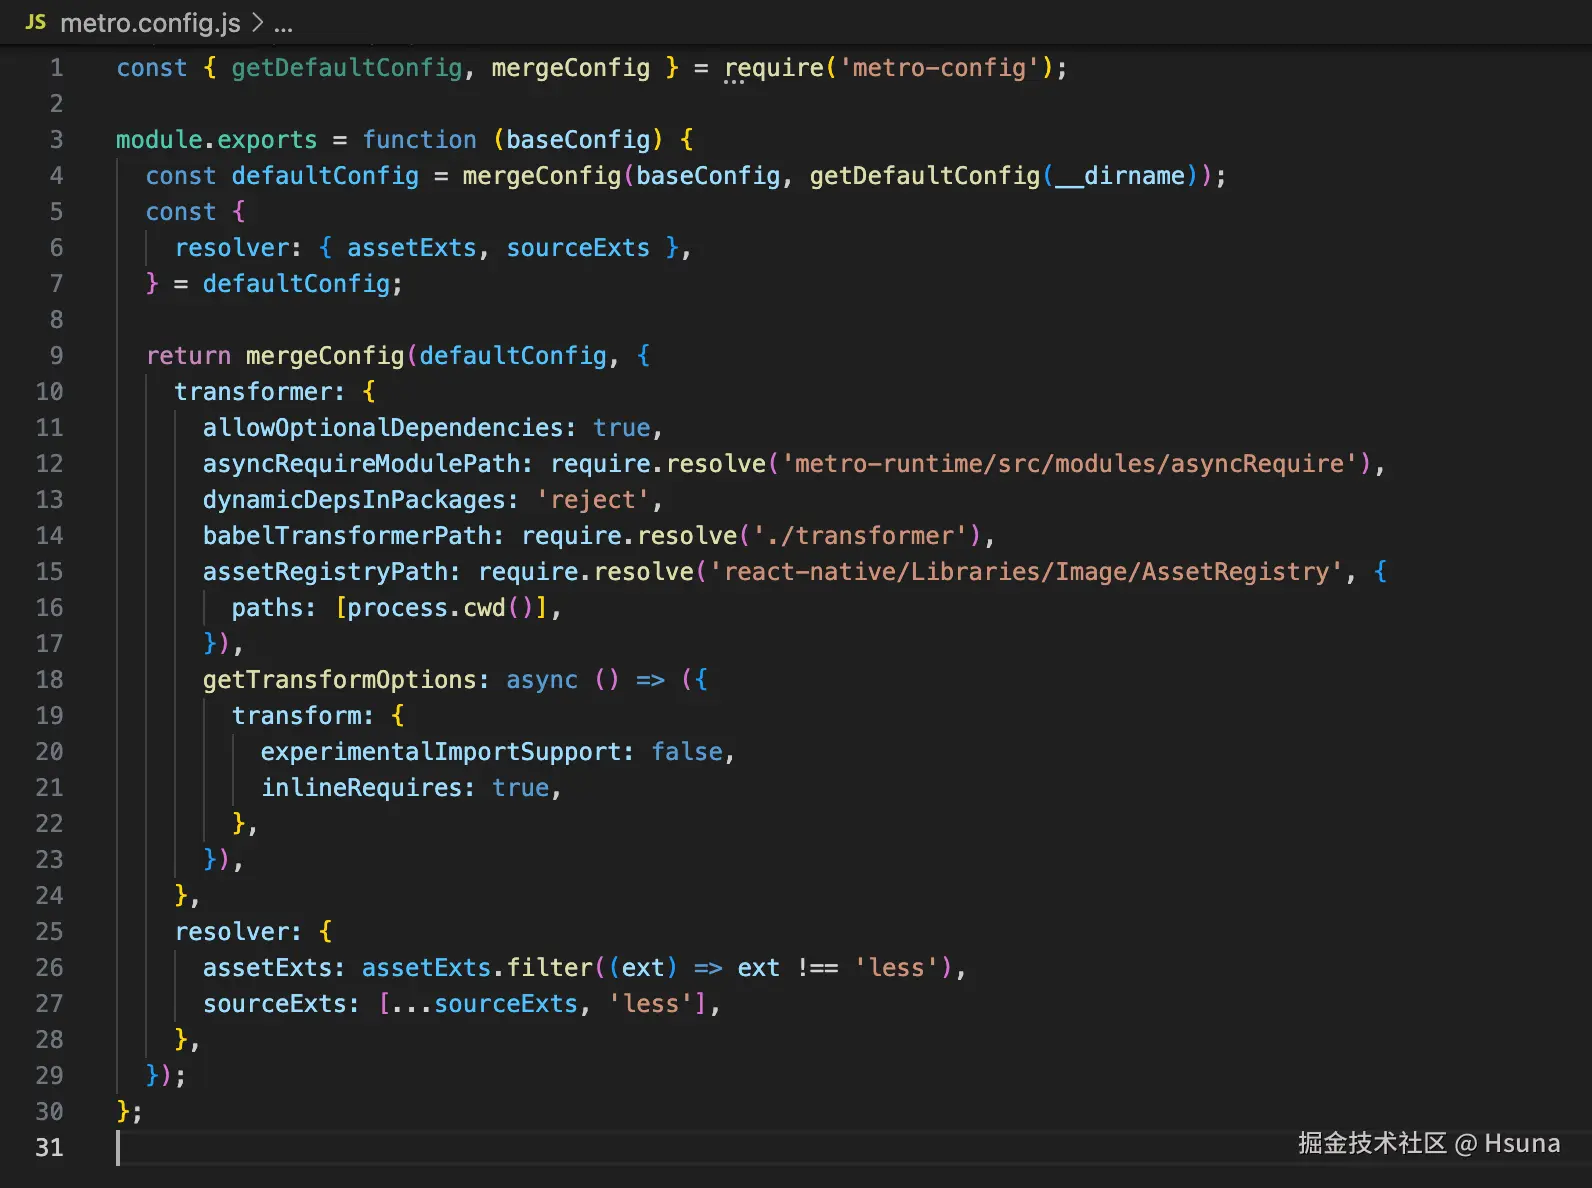
Task: Click 'inlineRequires' on line 21
Action: [361, 788]
